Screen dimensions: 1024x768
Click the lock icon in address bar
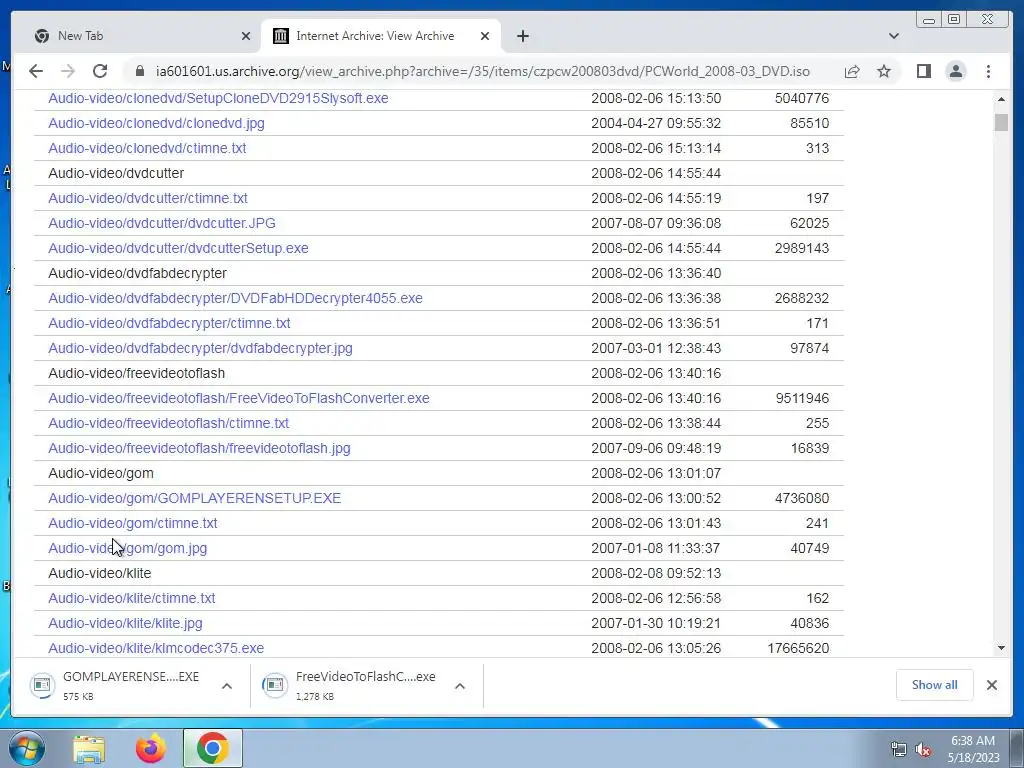coord(140,71)
